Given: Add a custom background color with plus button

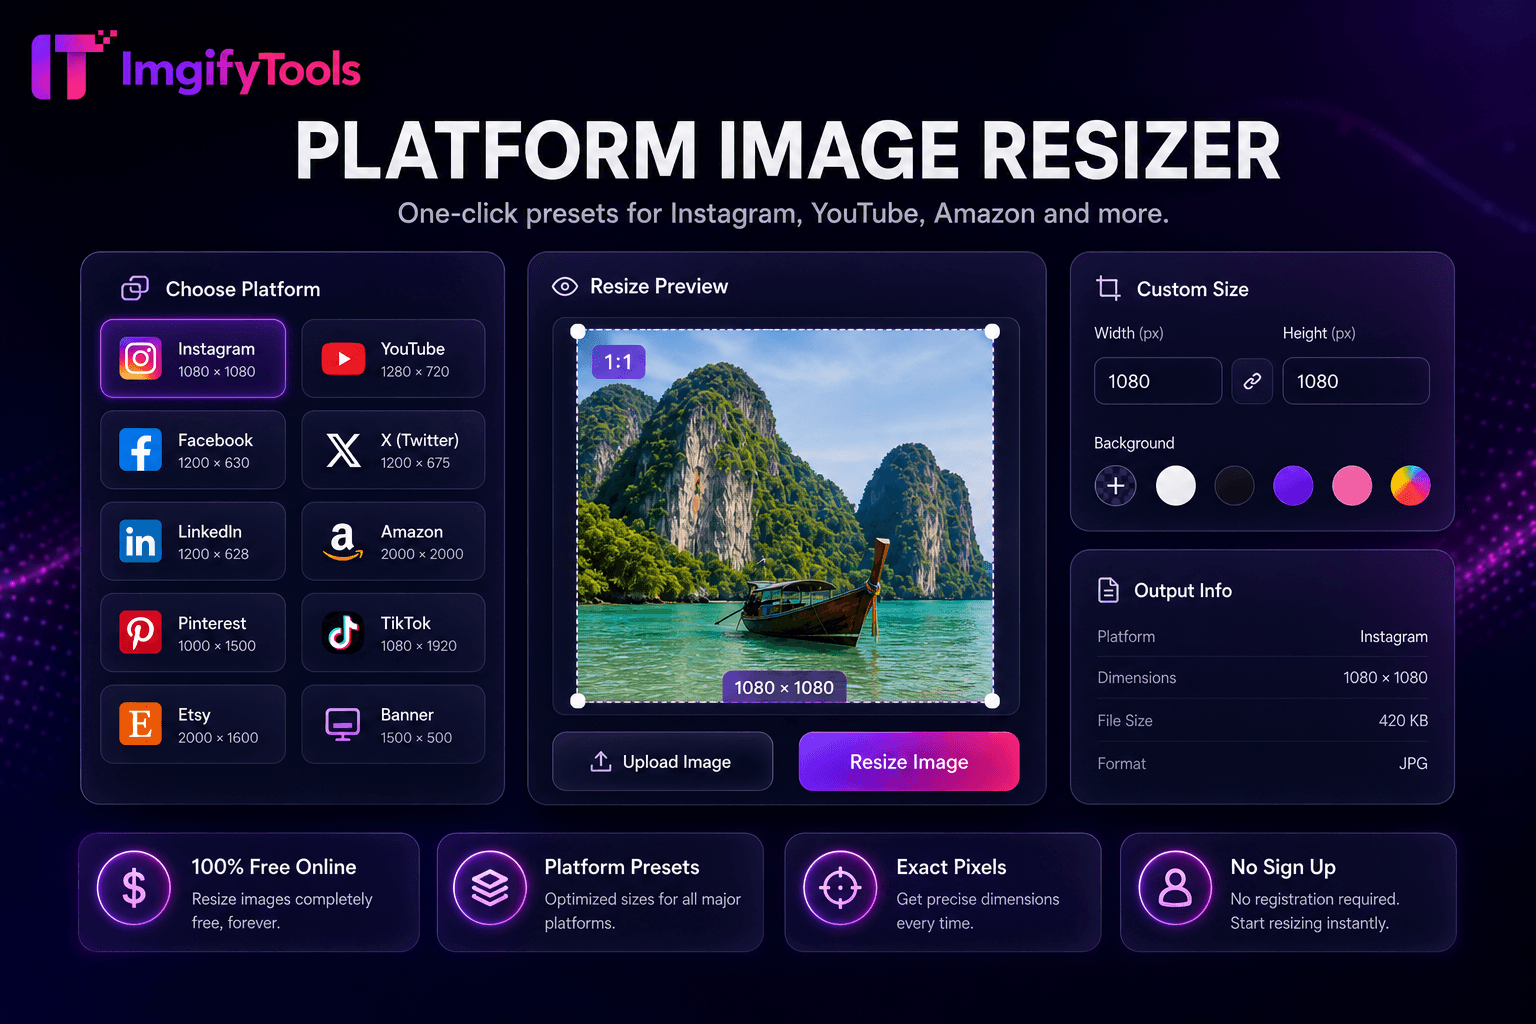Looking at the screenshot, I should (x=1116, y=486).
